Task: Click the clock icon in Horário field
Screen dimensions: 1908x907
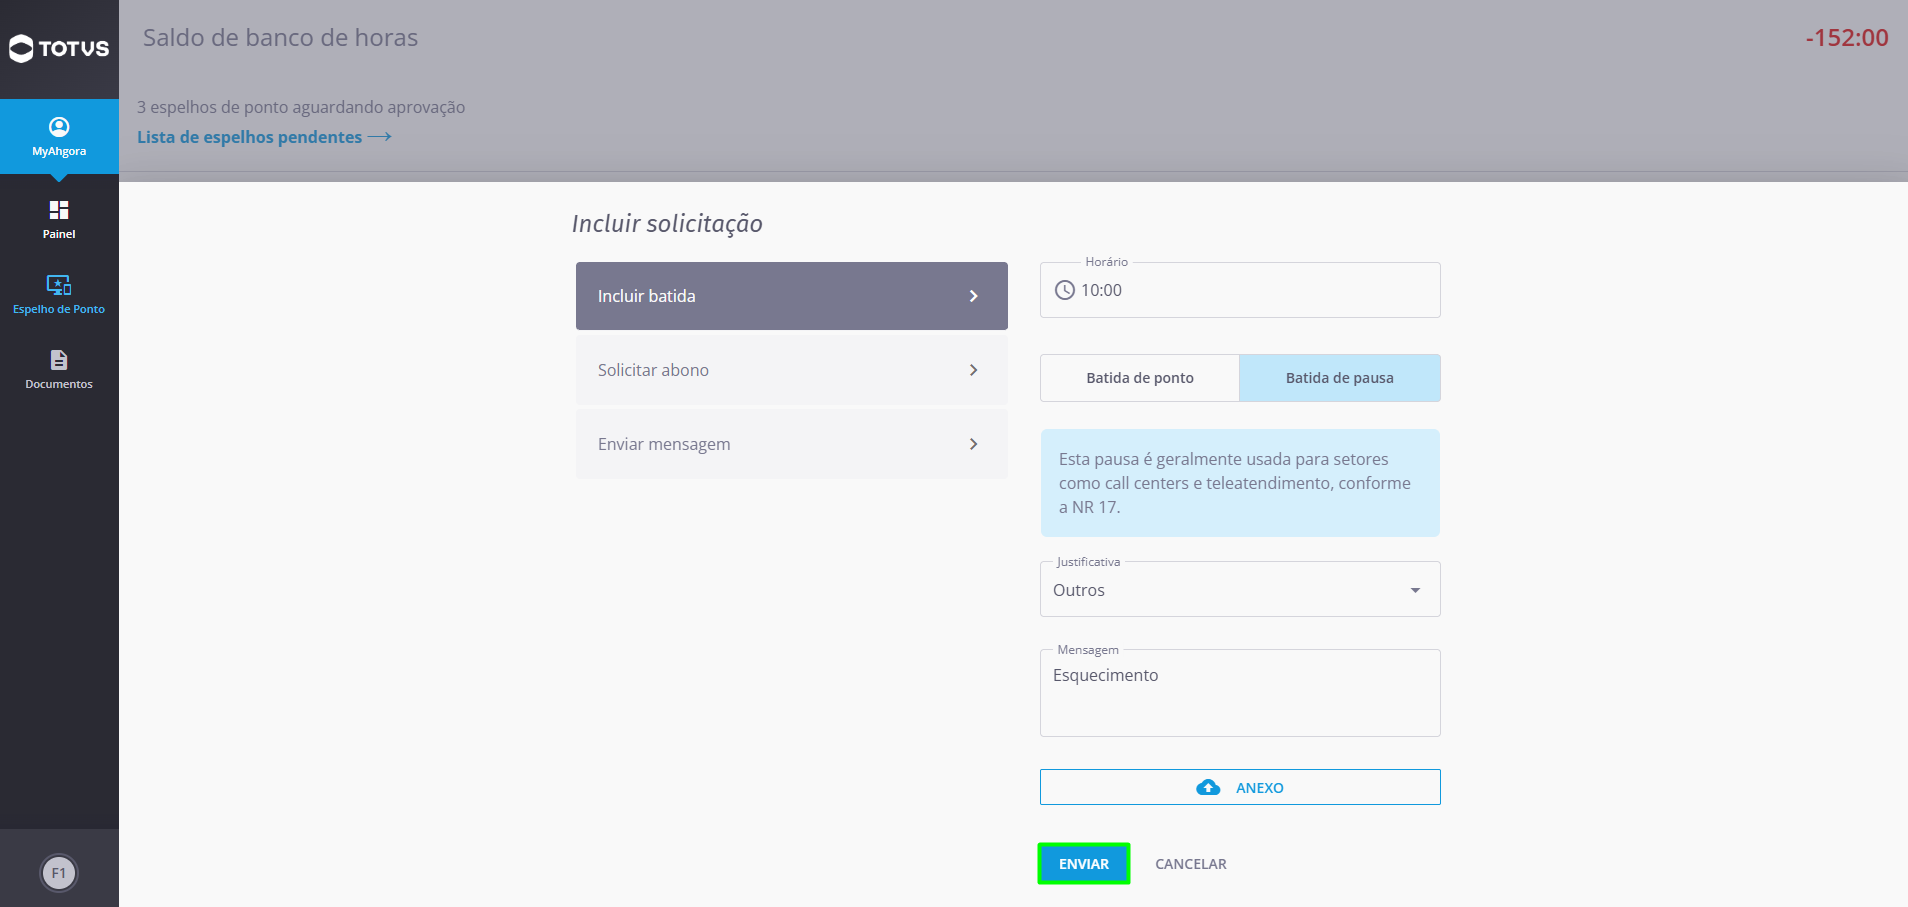Action: 1065,290
